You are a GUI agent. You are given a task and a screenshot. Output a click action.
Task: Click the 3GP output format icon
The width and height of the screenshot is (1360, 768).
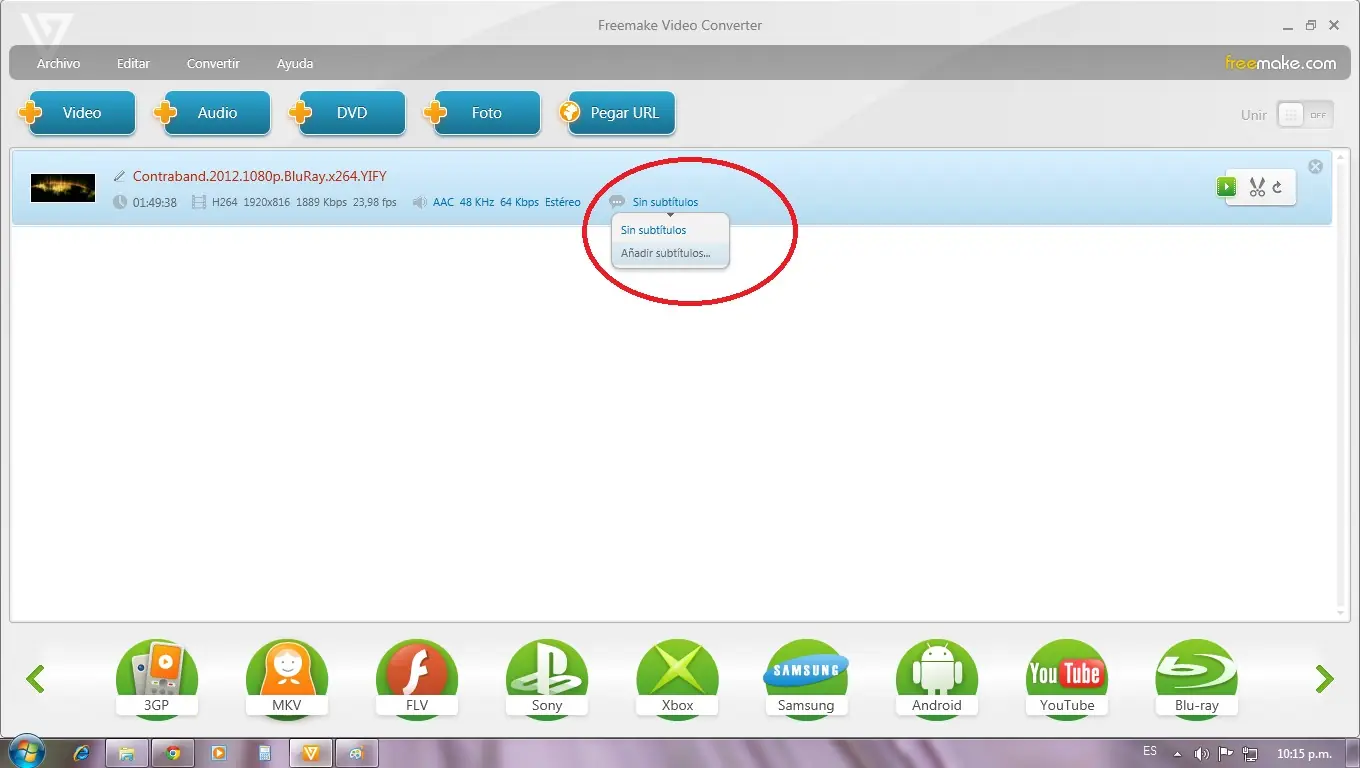coord(157,680)
